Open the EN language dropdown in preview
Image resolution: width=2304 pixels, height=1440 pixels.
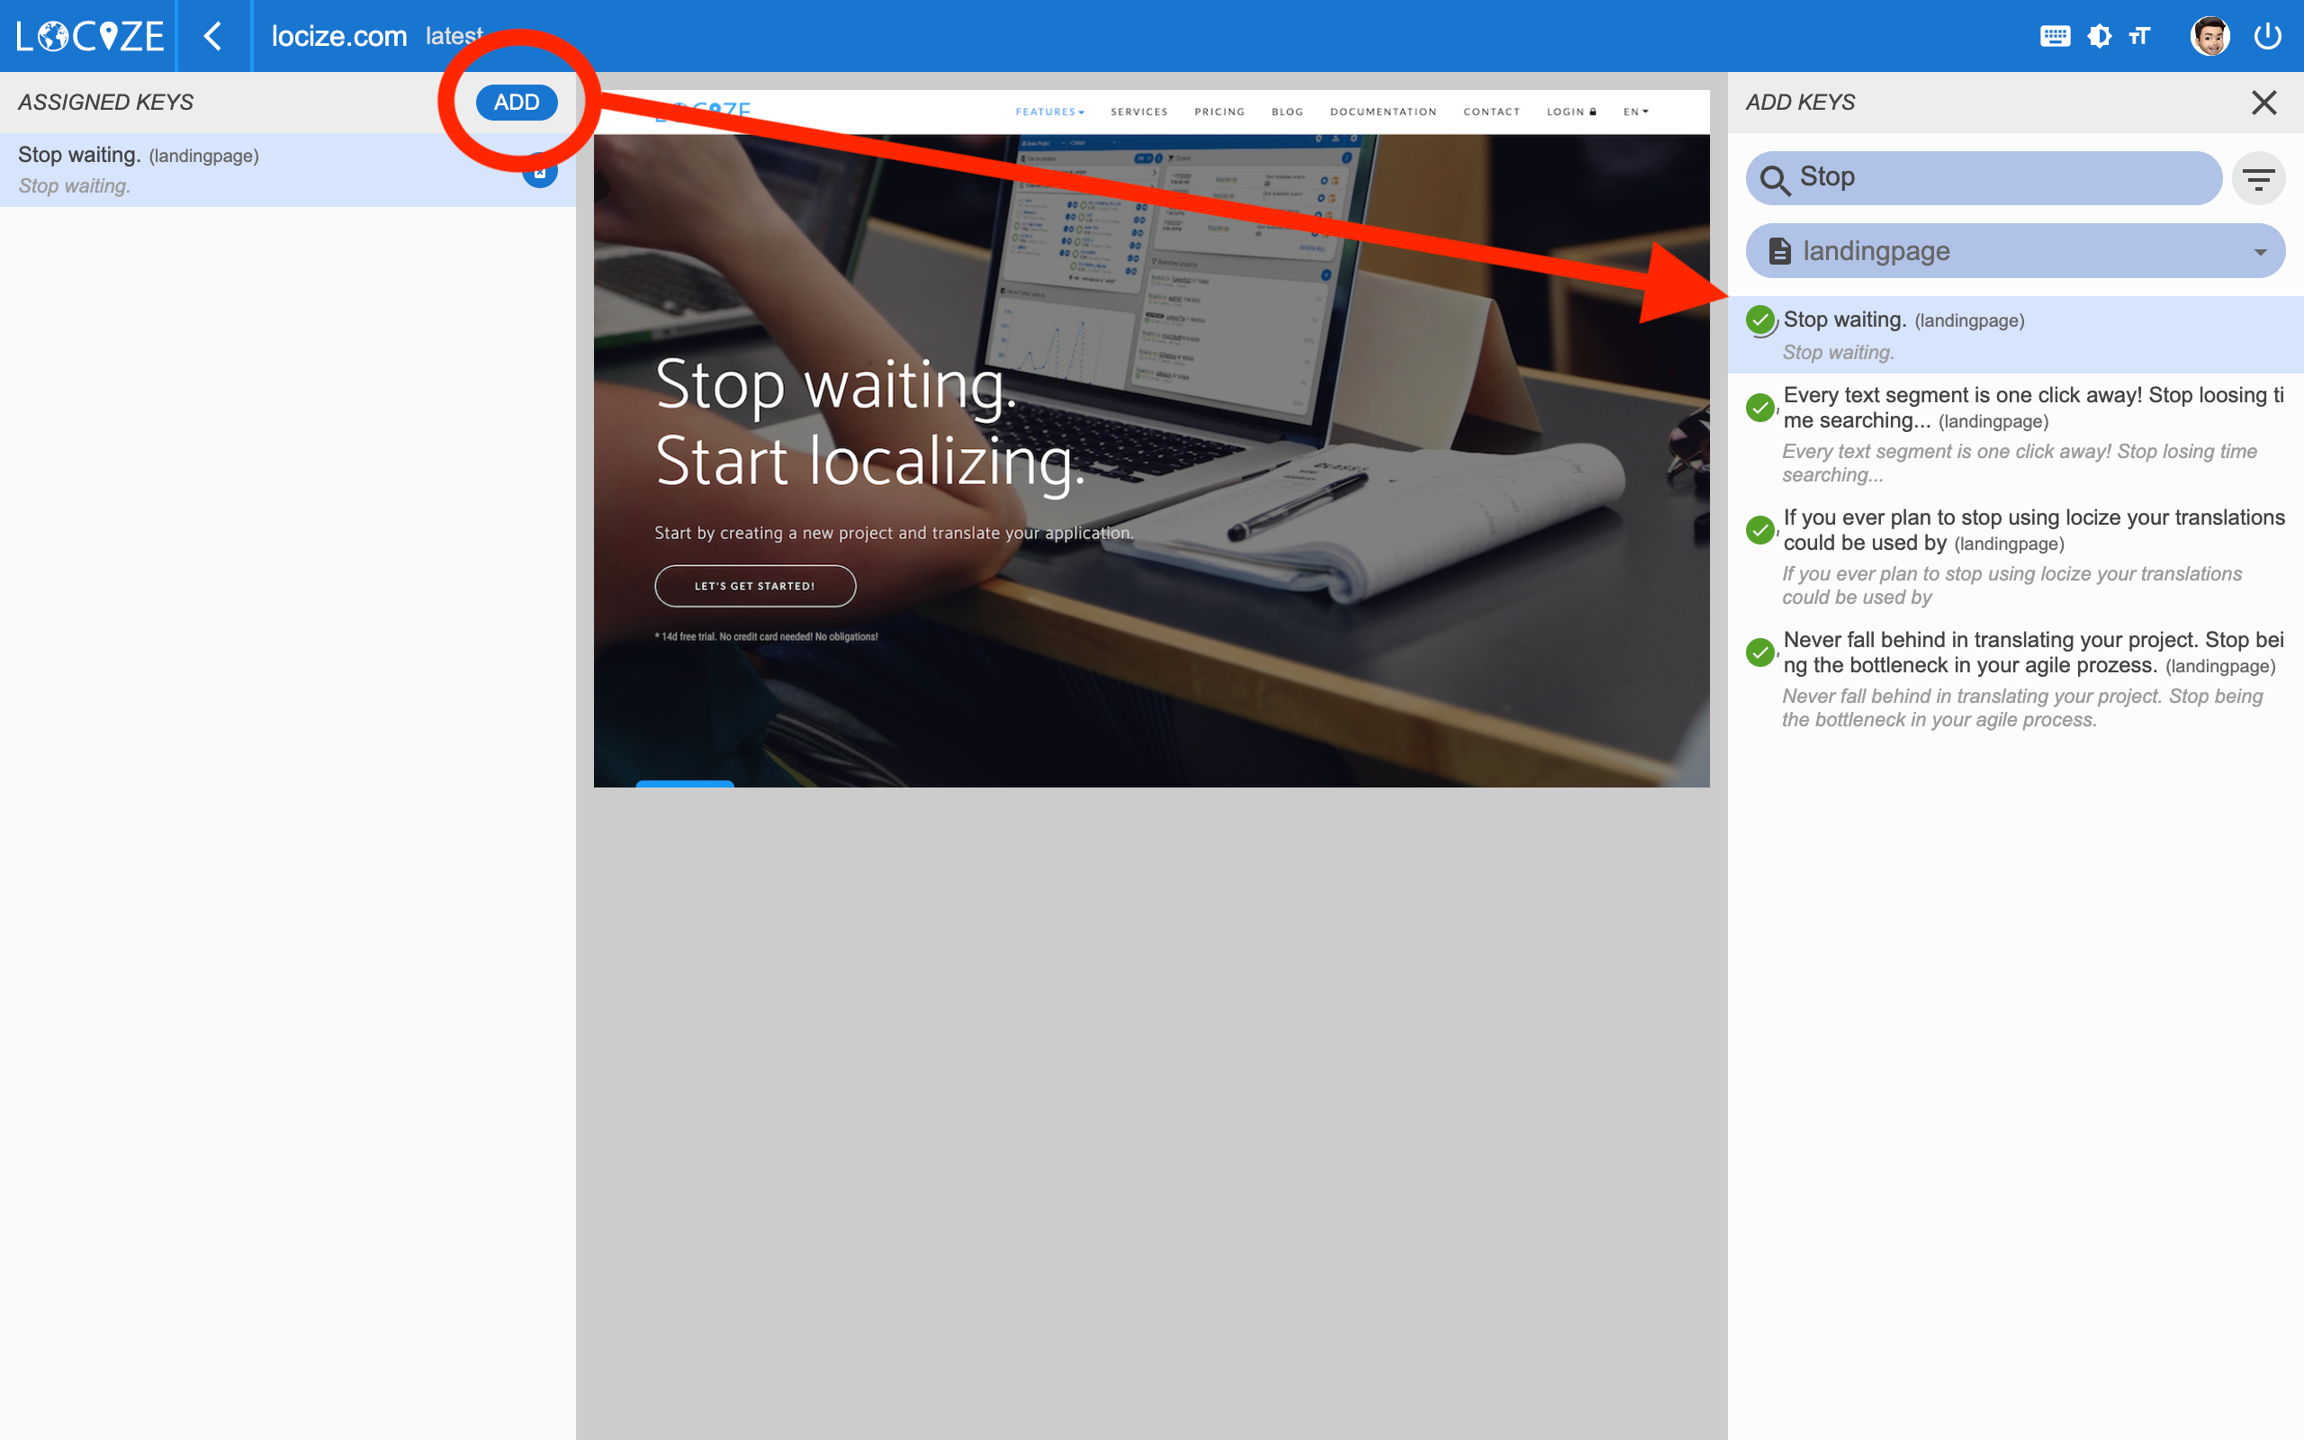(1635, 112)
